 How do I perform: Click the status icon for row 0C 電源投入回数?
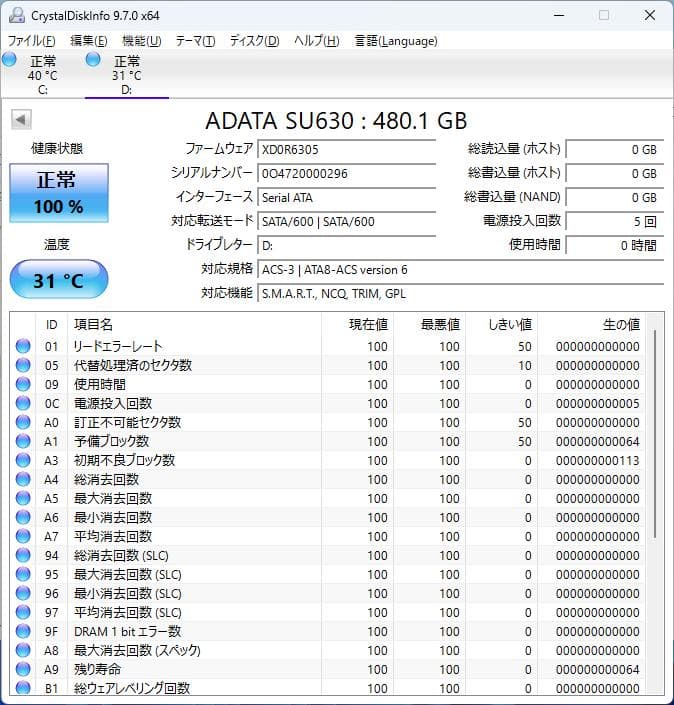(23, 403)
